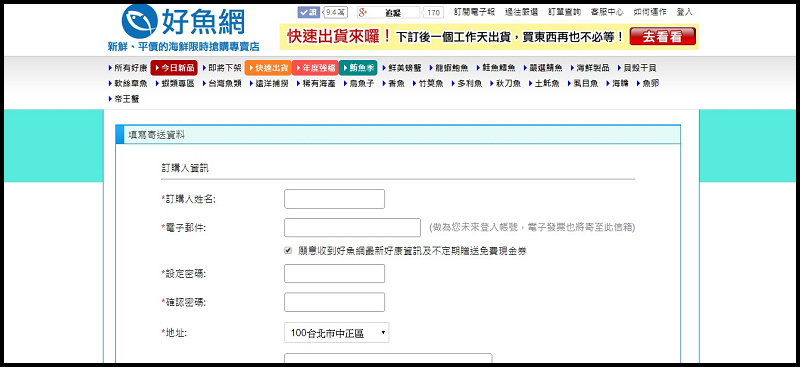This screenshot has height=367, width=800.
Task: Click the 去看看 red button
Action: point(662,37)
